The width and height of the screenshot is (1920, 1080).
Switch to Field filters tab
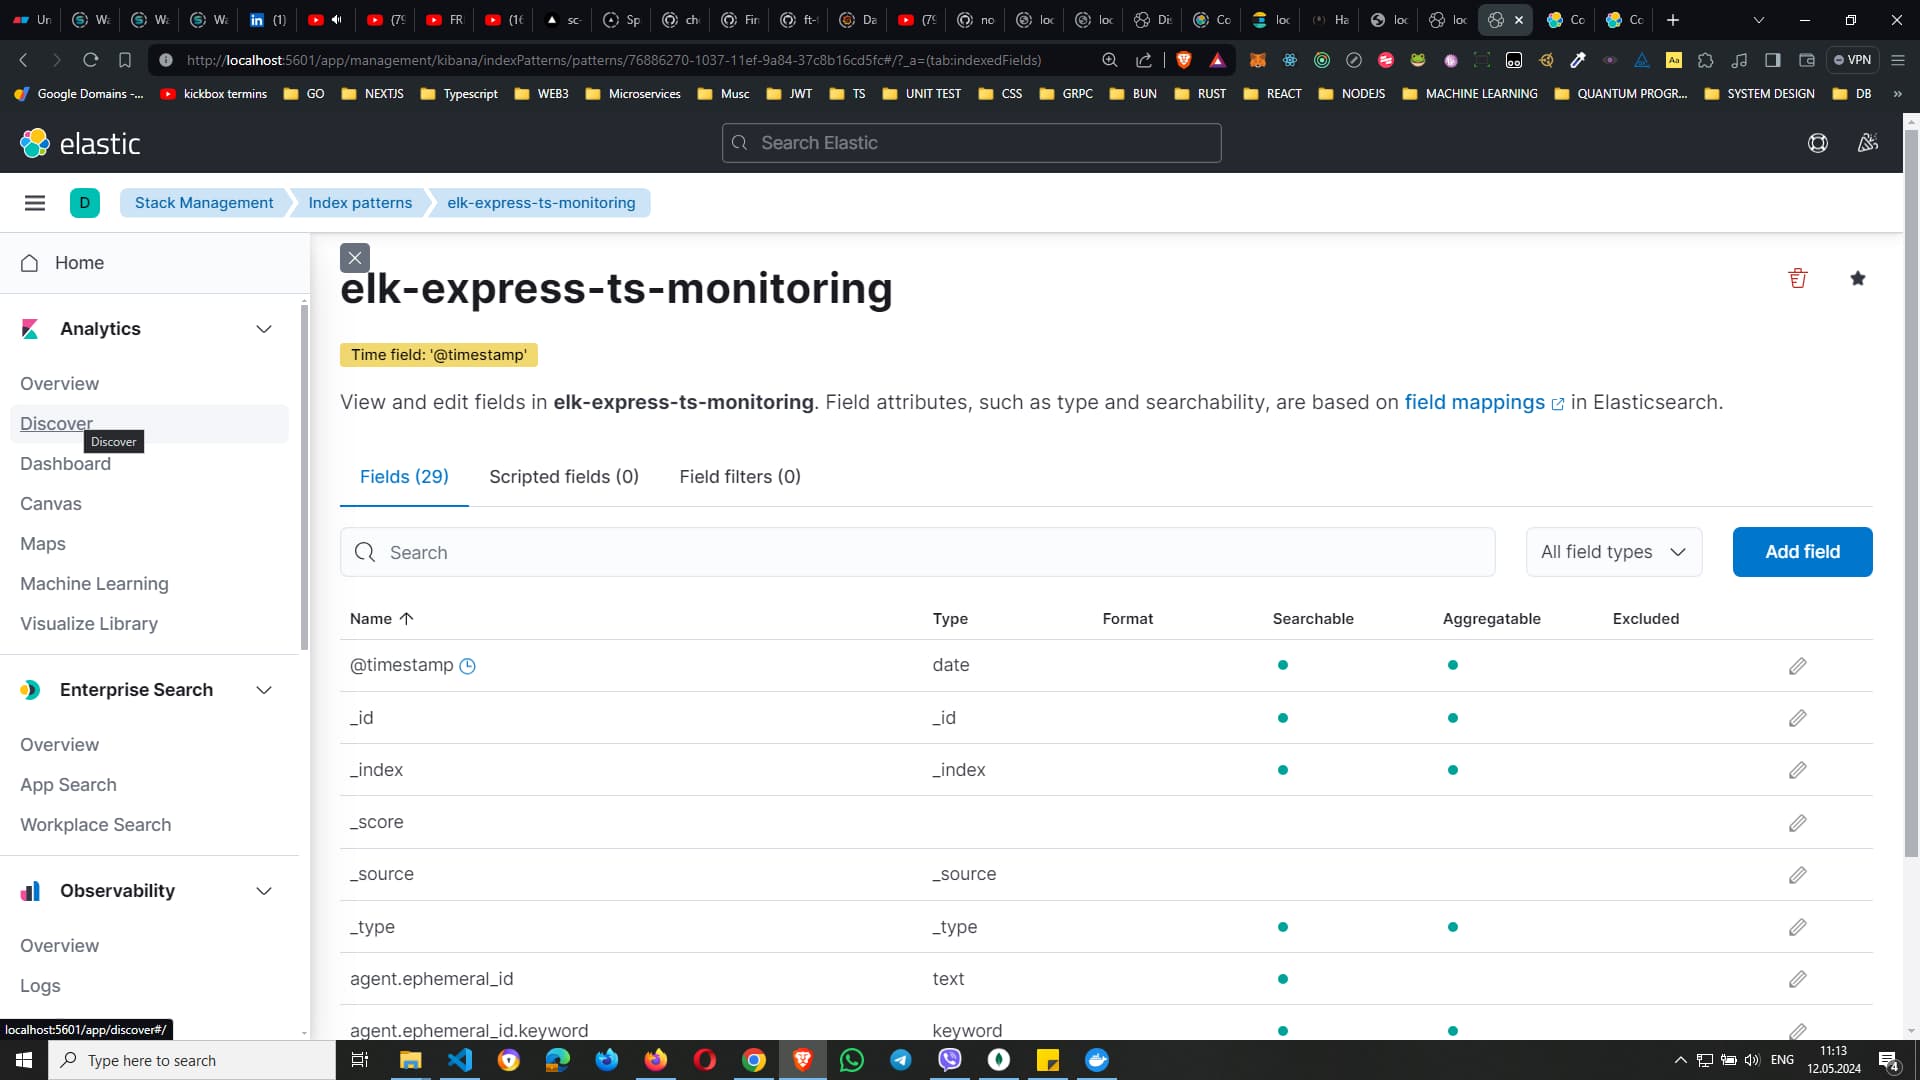tap(739, 477)
